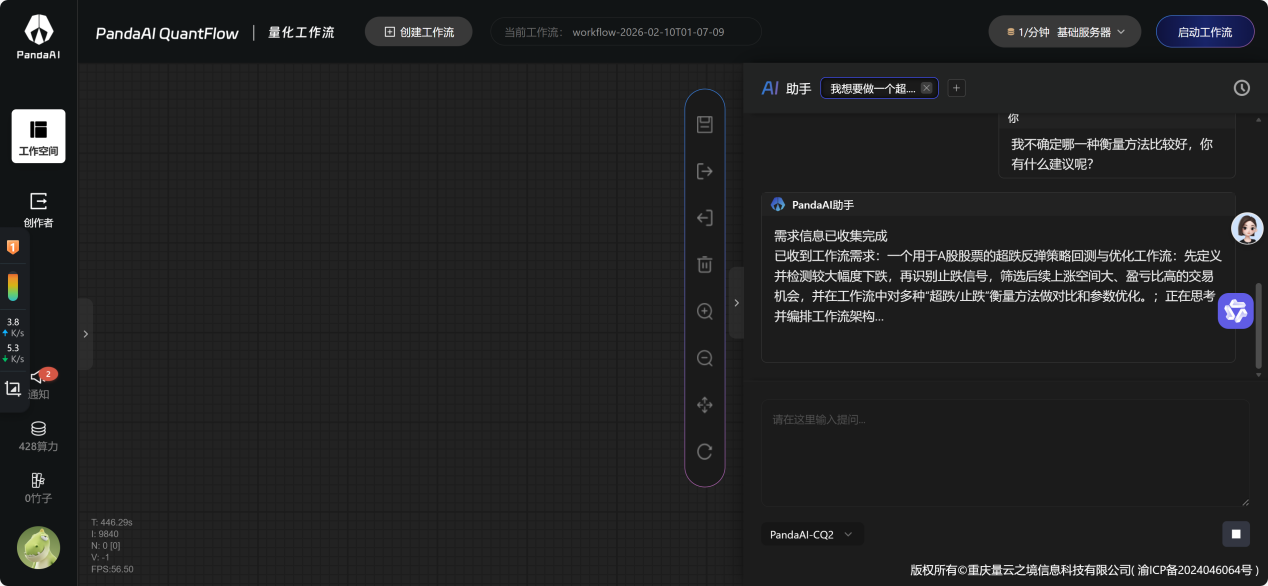Click the orange shield overlay icon

pos(13,246)
